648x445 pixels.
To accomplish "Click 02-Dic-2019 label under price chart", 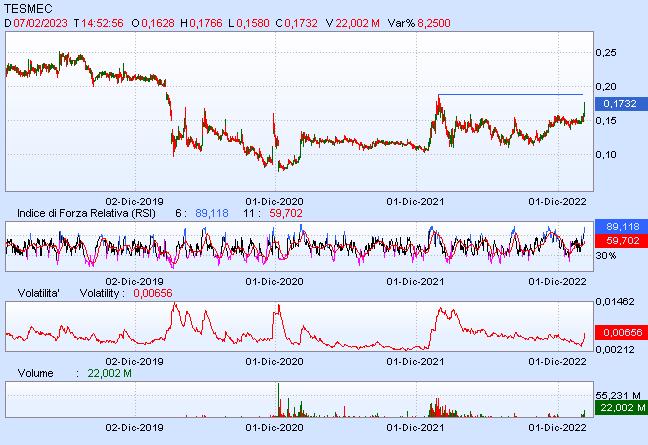I will click(134, 202).
